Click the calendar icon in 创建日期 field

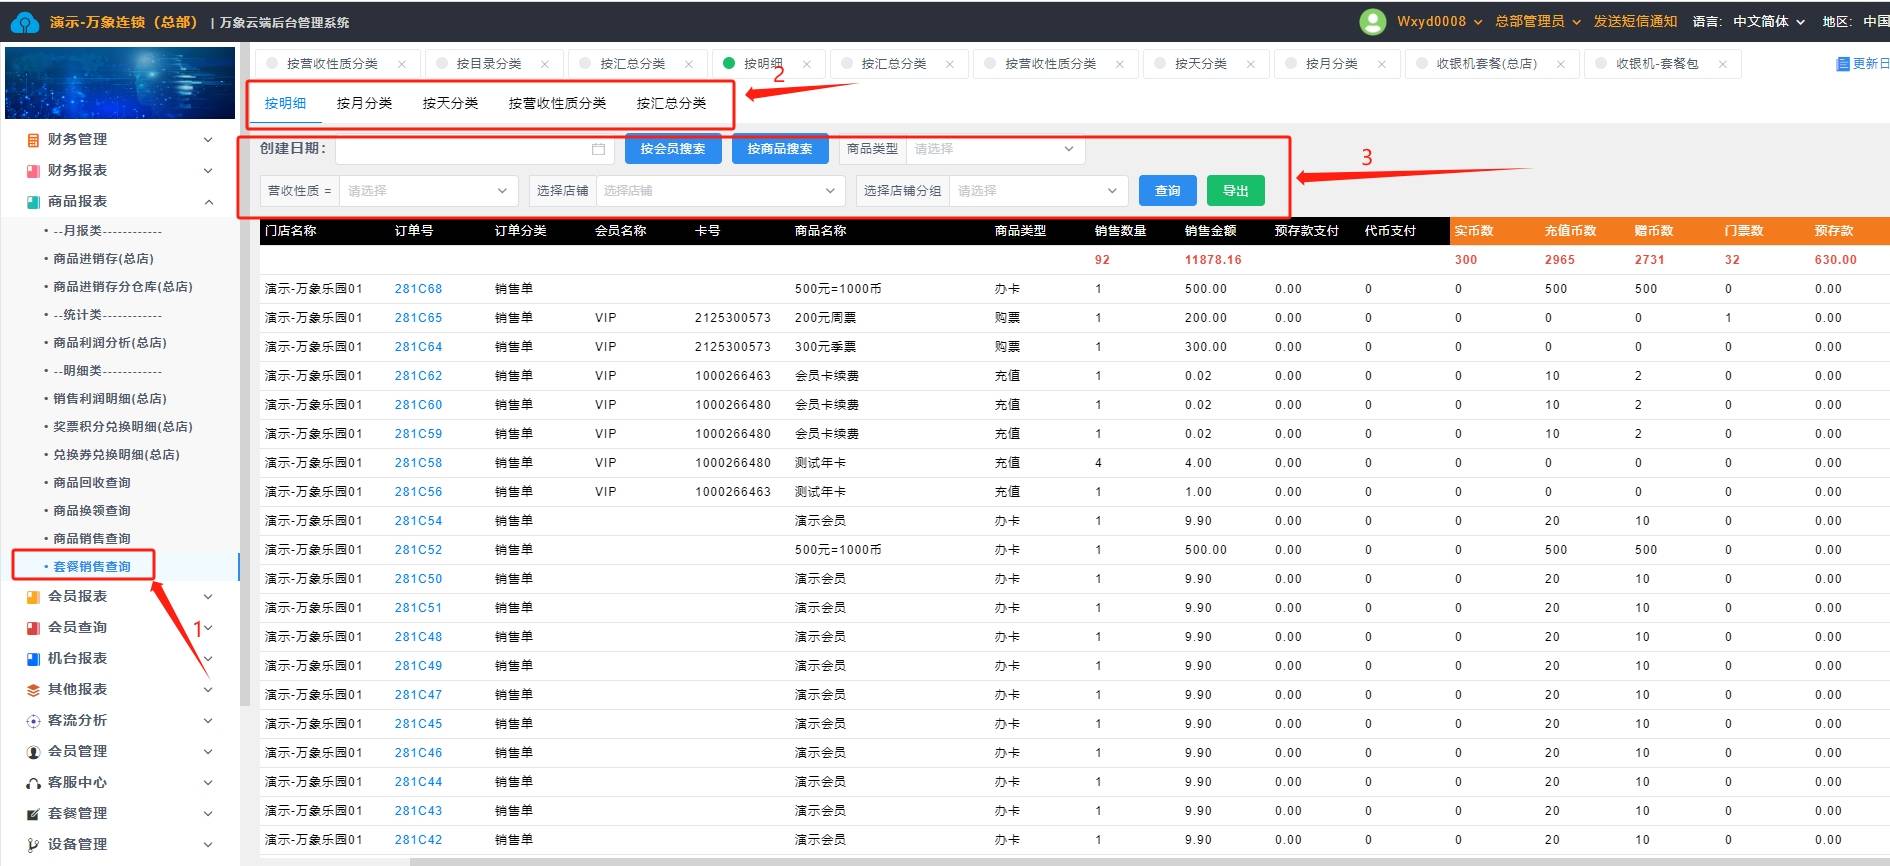tap(598, 149)
